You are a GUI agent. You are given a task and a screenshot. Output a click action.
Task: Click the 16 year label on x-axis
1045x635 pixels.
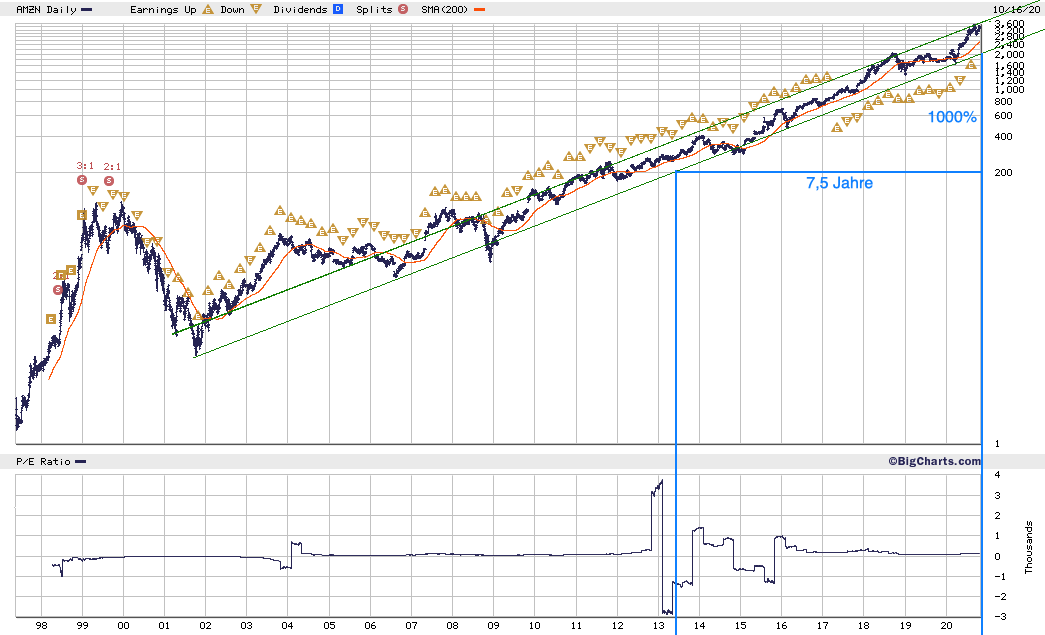781,626
